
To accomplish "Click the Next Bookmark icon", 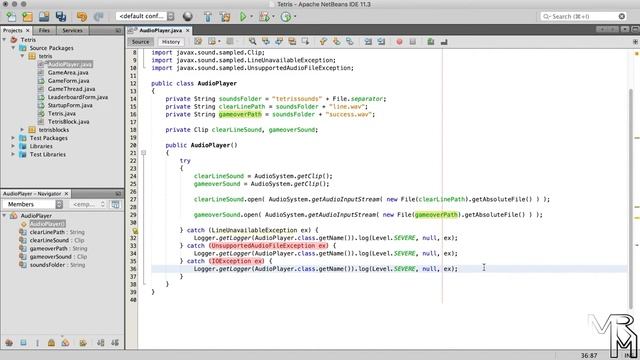I will [x=337, y=41].
